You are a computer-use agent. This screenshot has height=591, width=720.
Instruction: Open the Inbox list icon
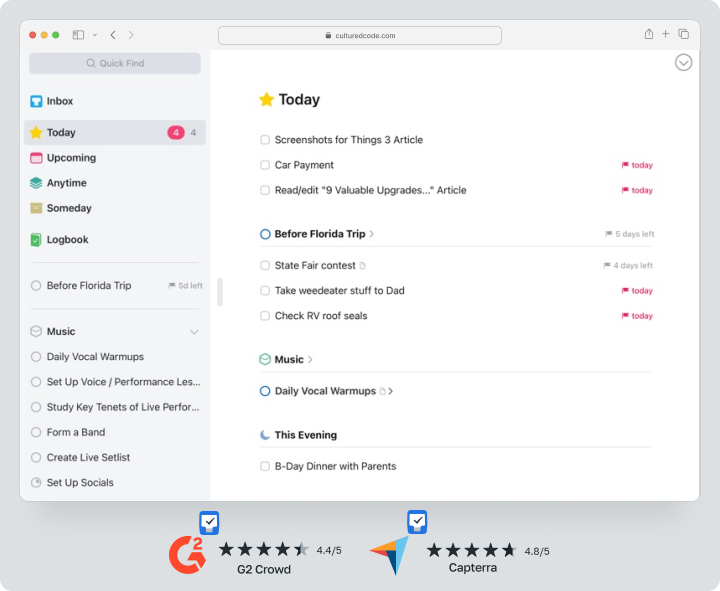pos(36,101)
